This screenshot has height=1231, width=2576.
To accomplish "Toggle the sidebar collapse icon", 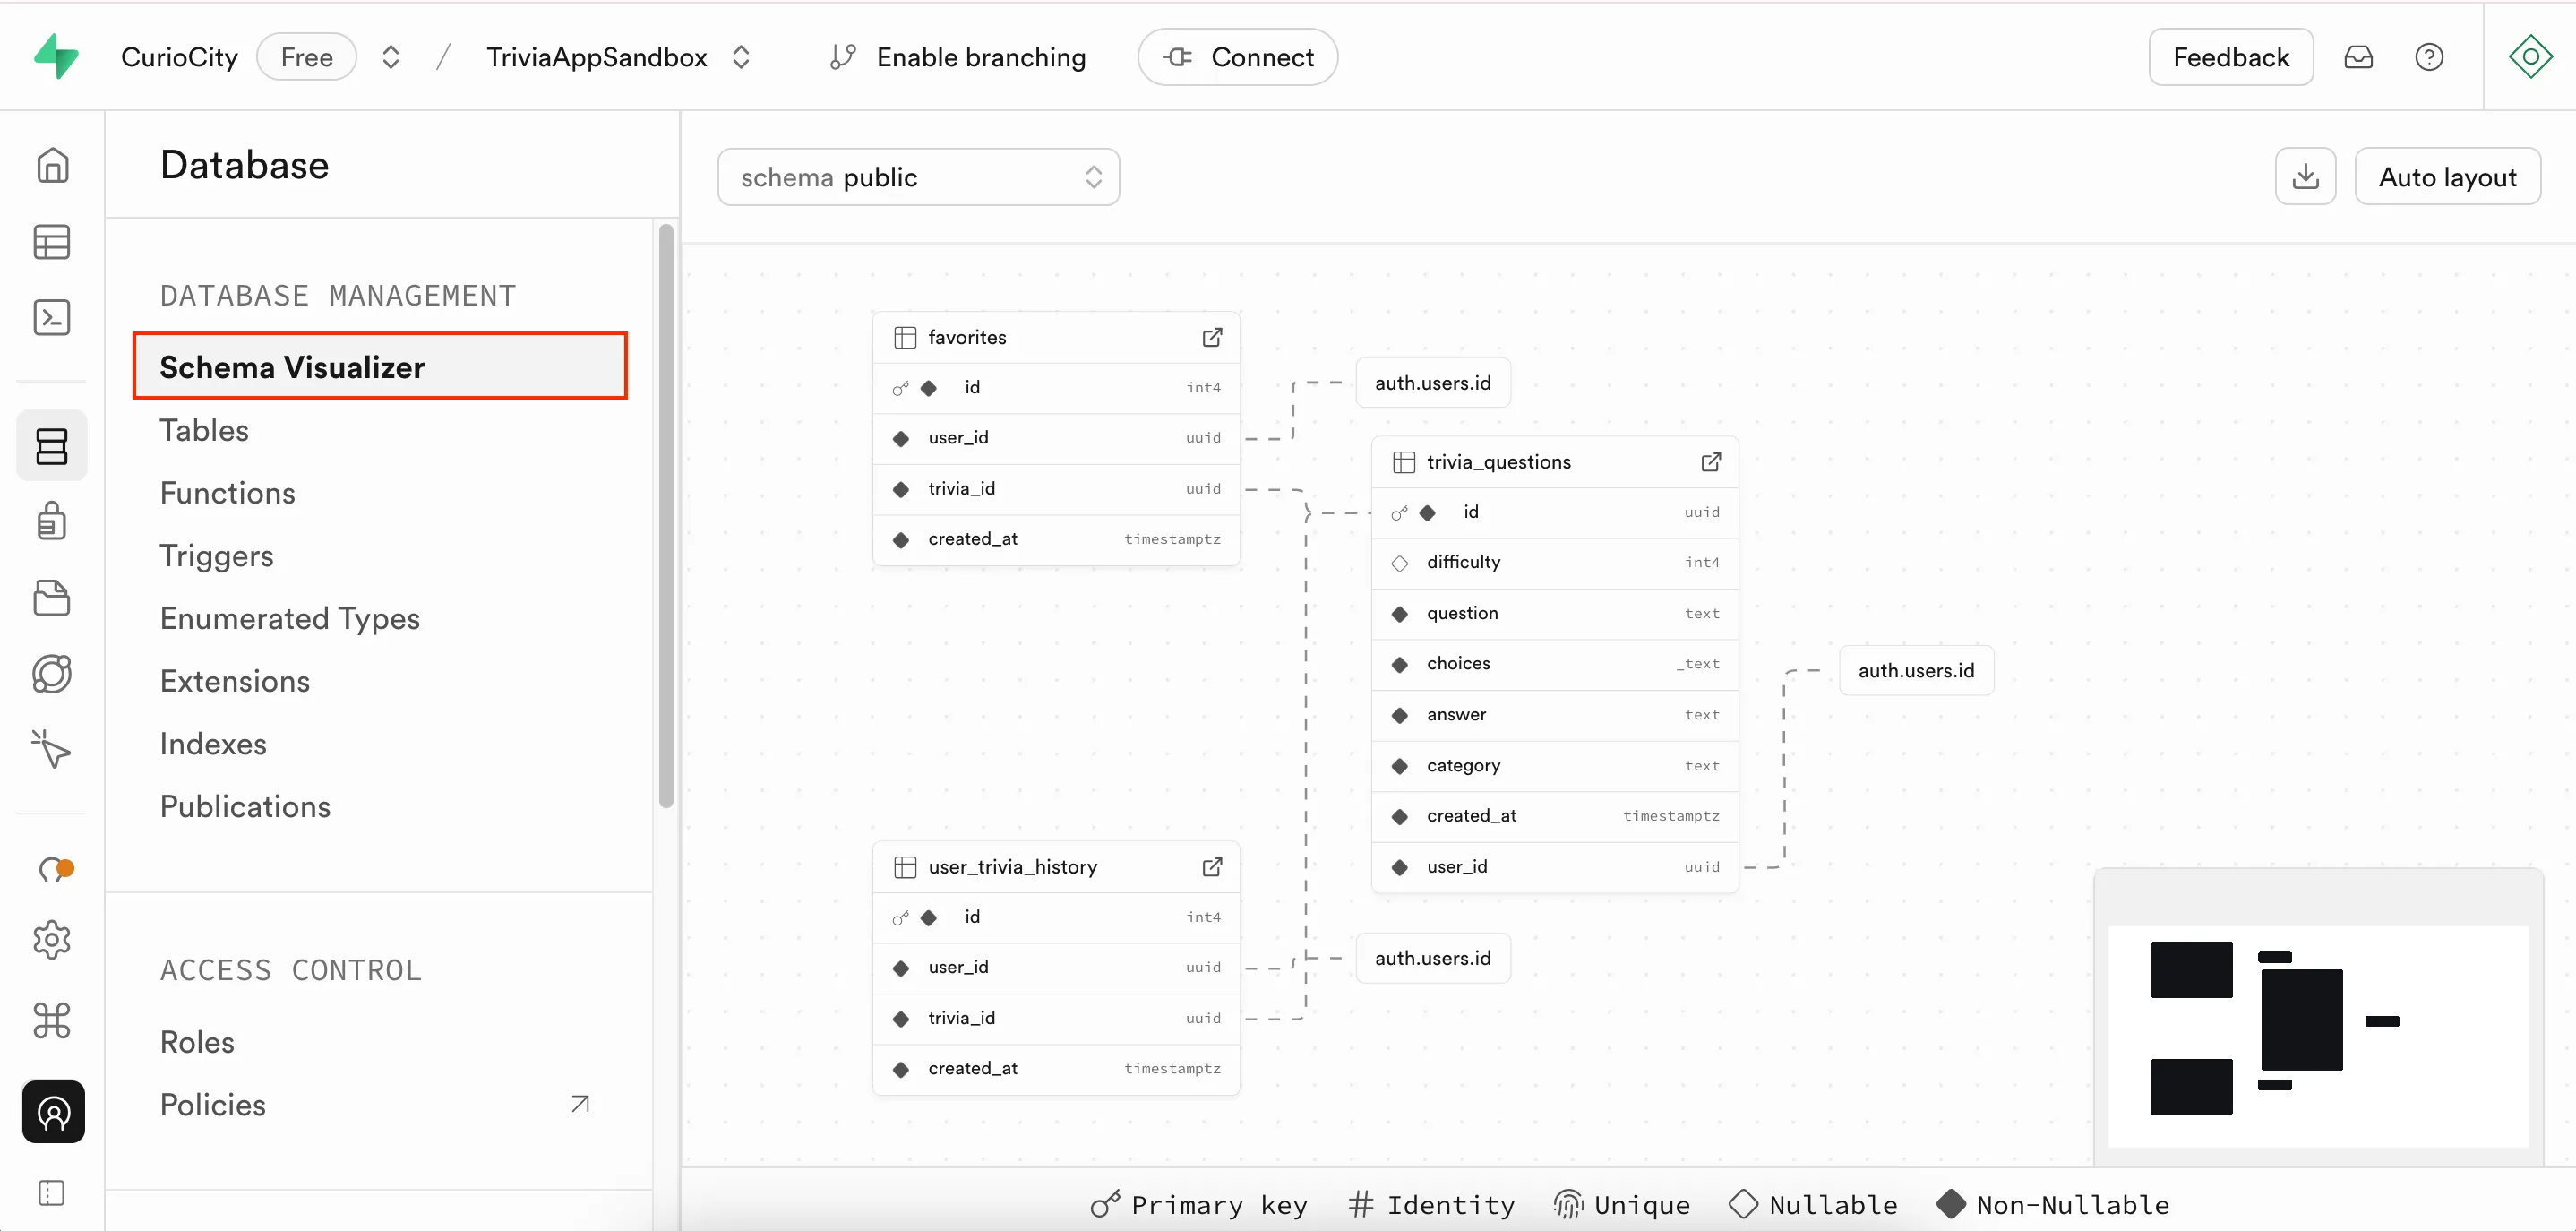I will click(x=52, y=1193).
